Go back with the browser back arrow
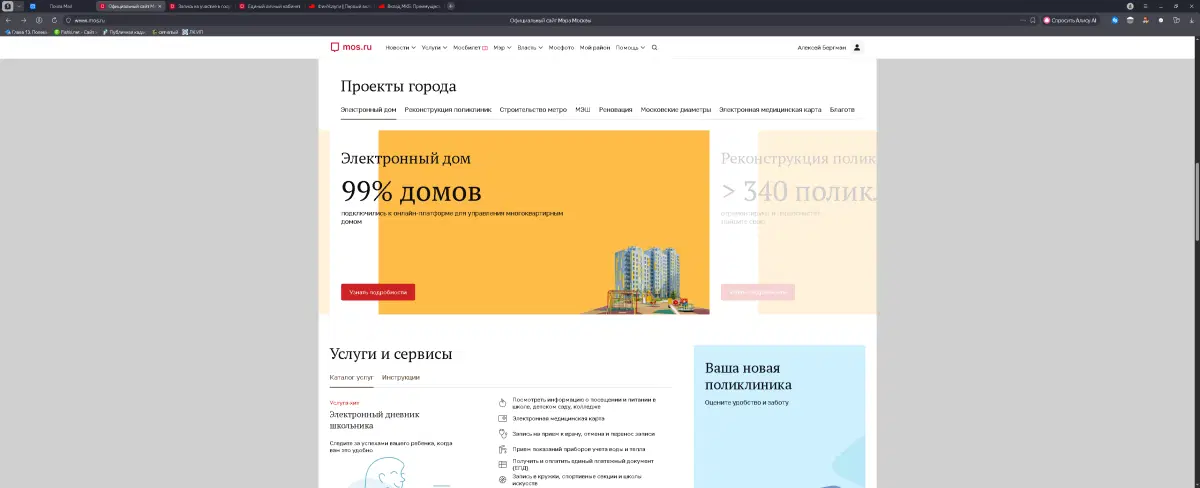The width and height of the screenshot is (1200, 488). tap(9, 19)
